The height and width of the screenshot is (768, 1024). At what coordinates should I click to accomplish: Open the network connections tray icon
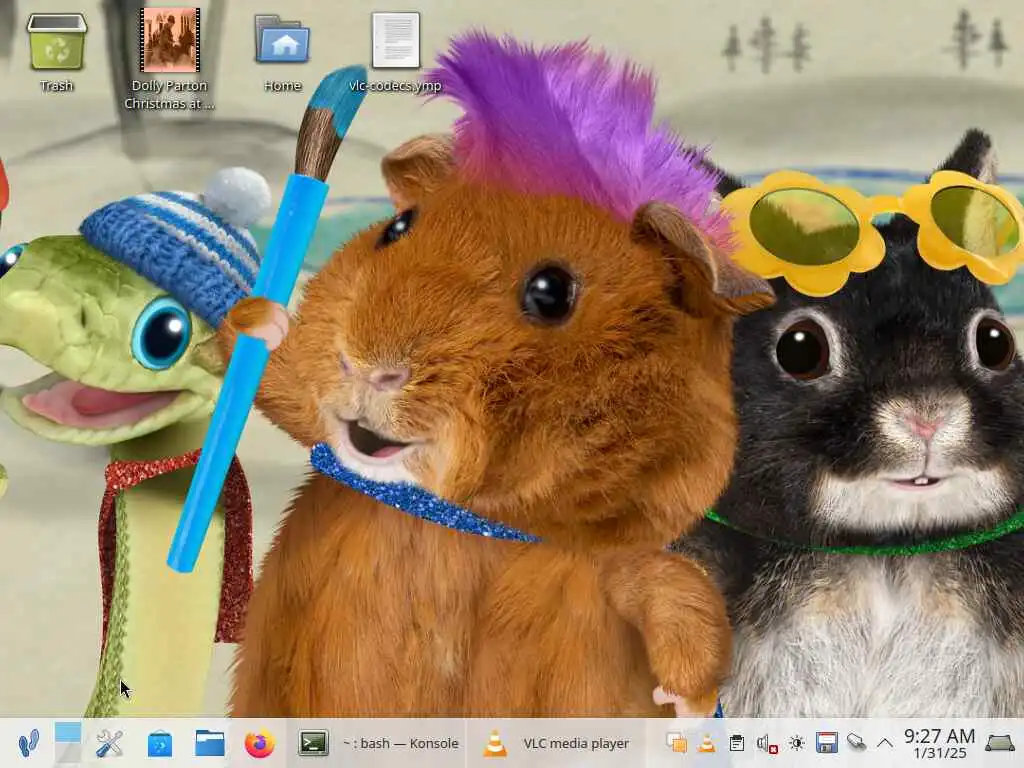(x=856, y=743)
